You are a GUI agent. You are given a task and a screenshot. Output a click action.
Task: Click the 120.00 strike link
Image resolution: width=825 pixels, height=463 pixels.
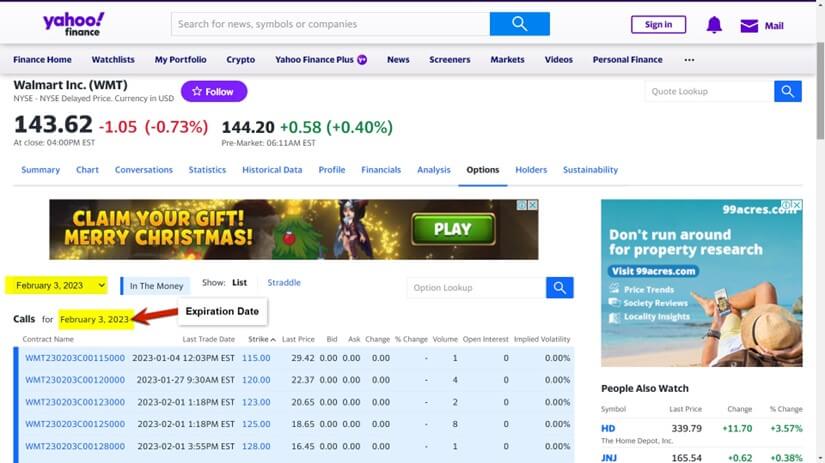coord(256,380)
